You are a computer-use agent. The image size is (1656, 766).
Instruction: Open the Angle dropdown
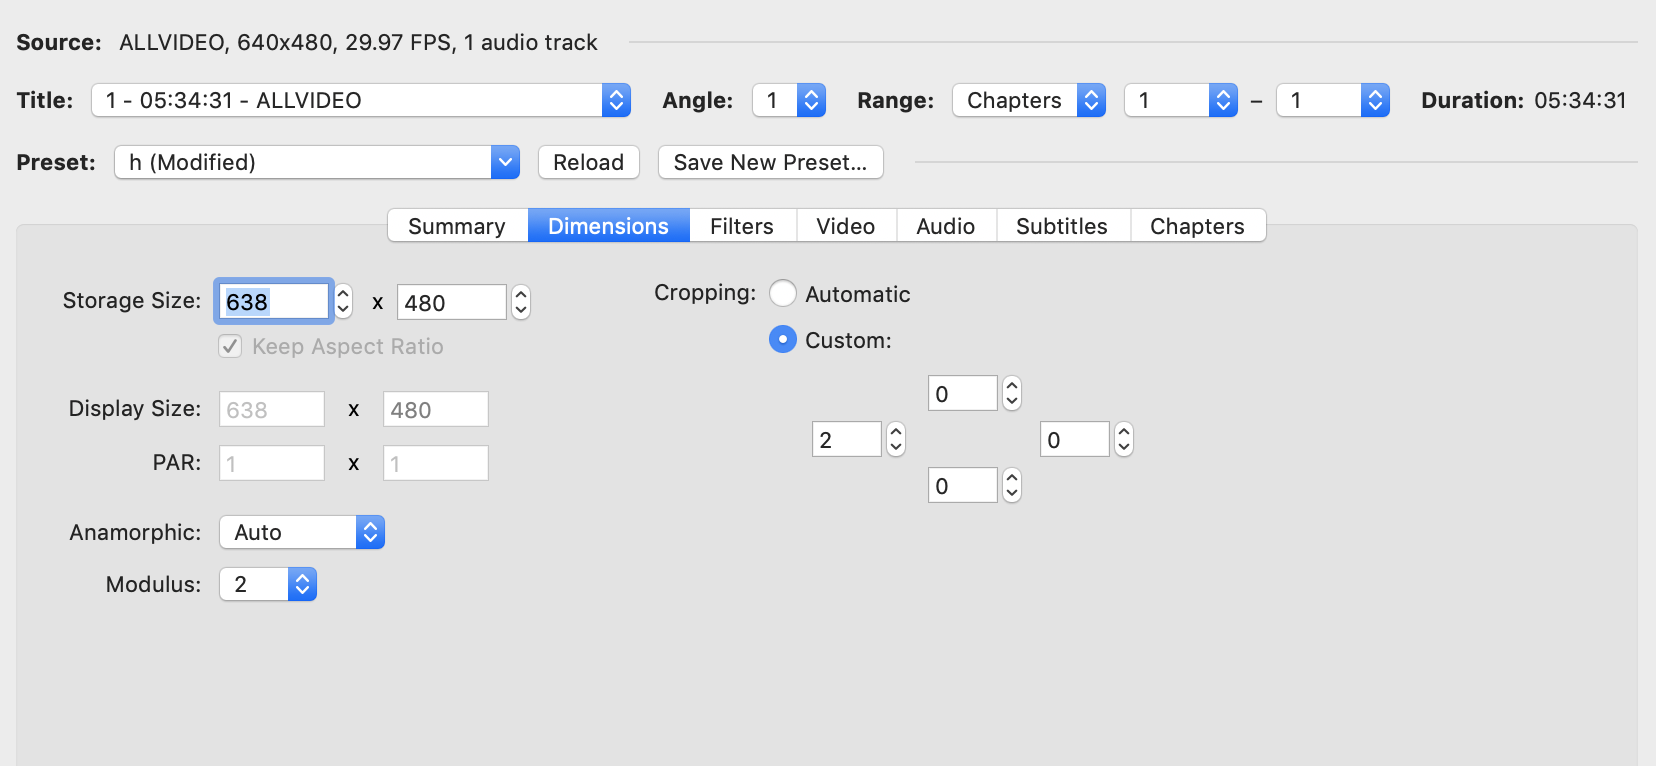click(x=788, y=100)
